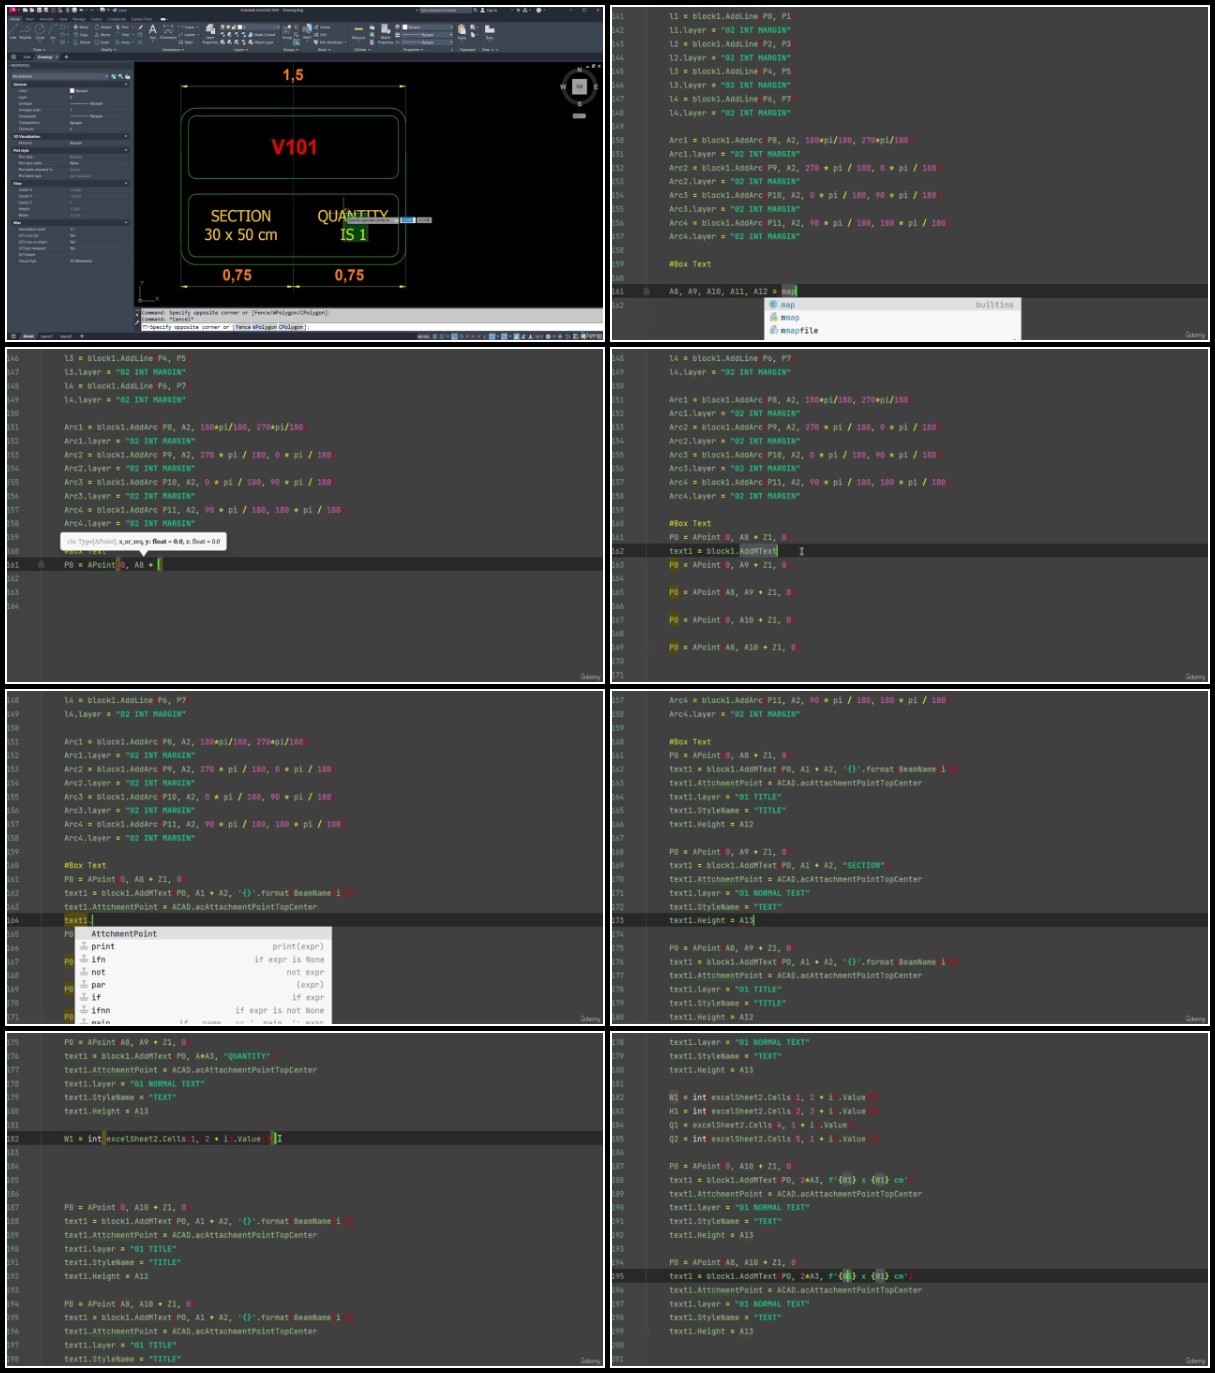
Task: Select the Match Properties tool
Action: 385,34
